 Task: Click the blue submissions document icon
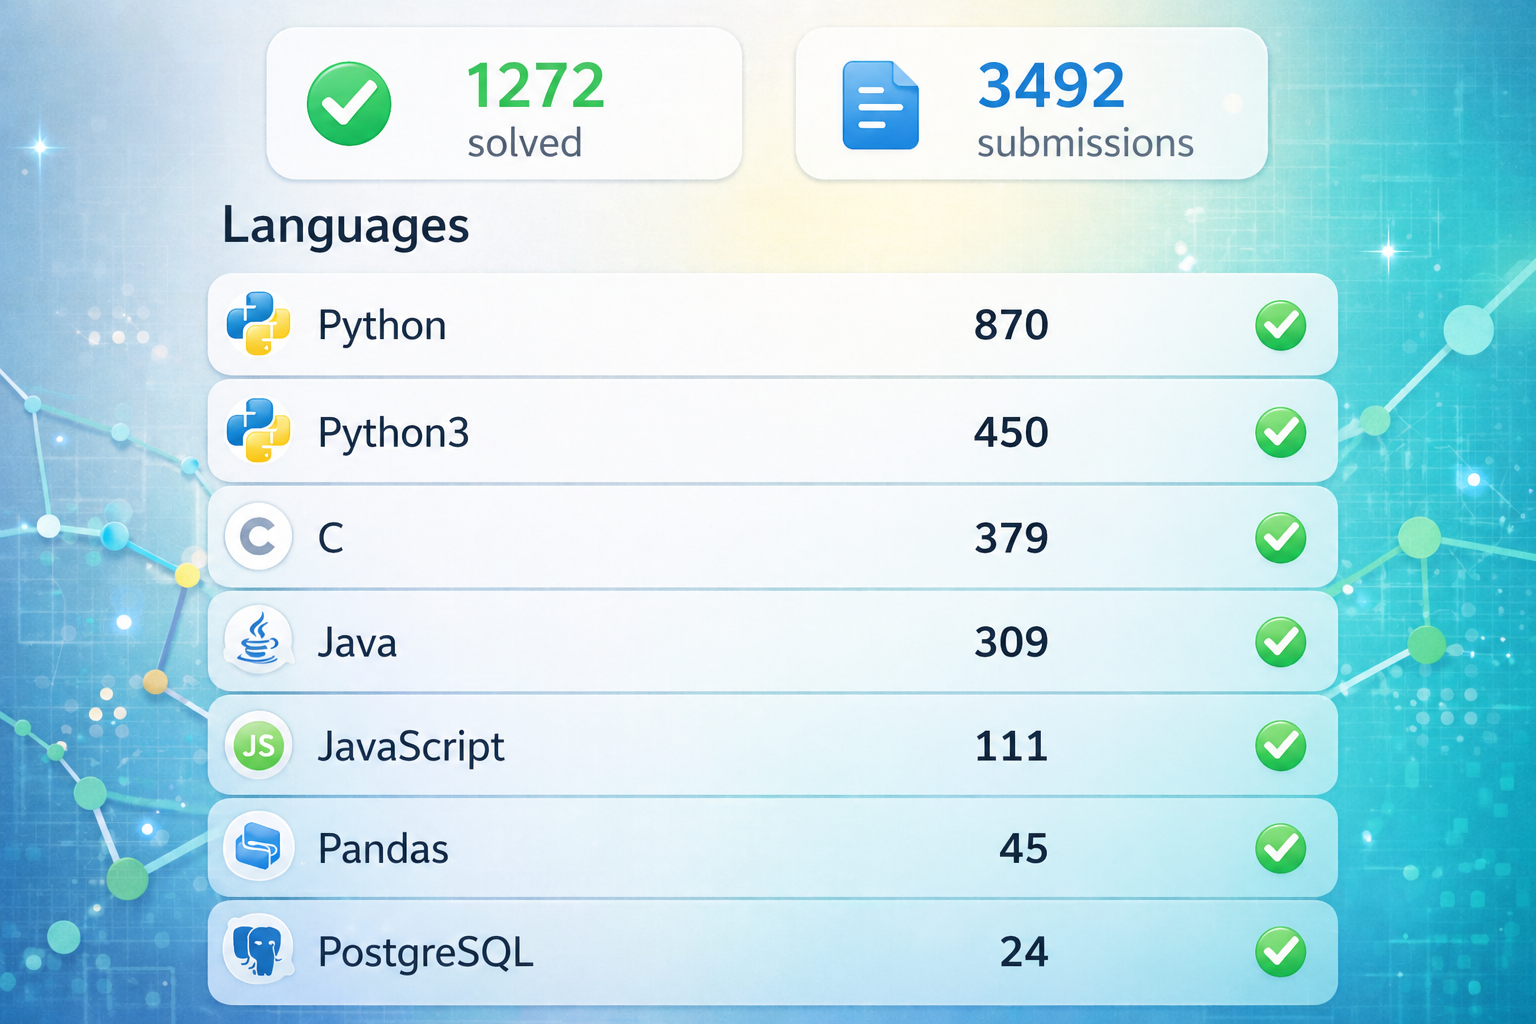[x=880, y=105]
